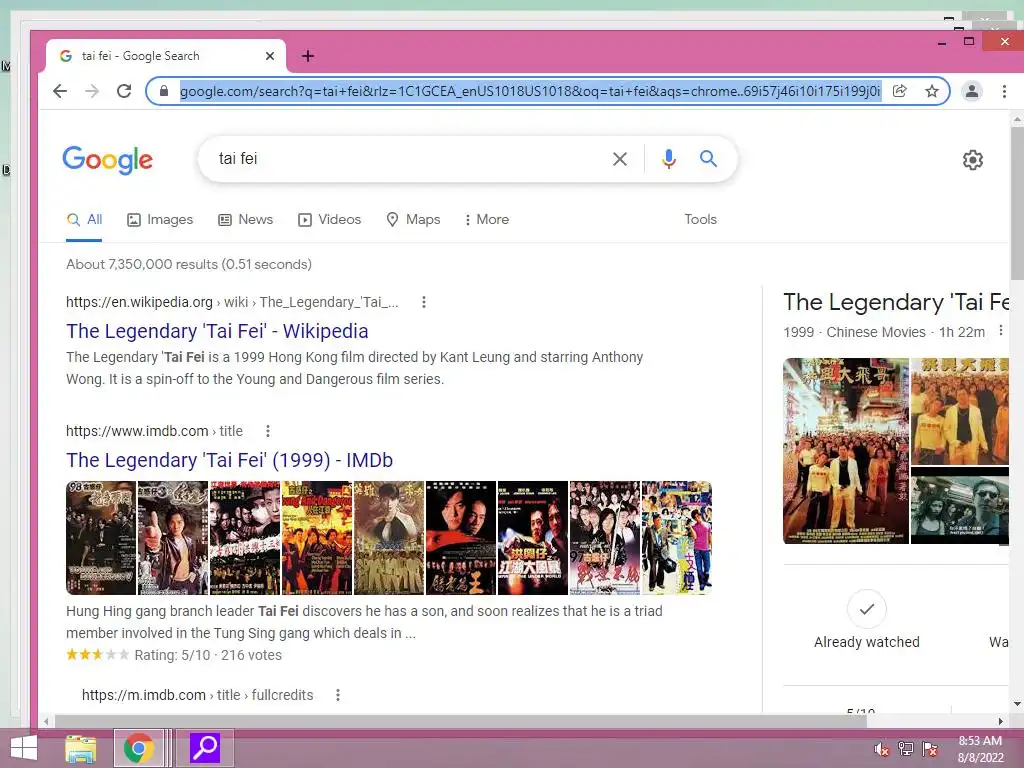Viewport: 1024px width, 768px height.
Task: Open Chrome three-dot menu
Action: pos(1004,91)
